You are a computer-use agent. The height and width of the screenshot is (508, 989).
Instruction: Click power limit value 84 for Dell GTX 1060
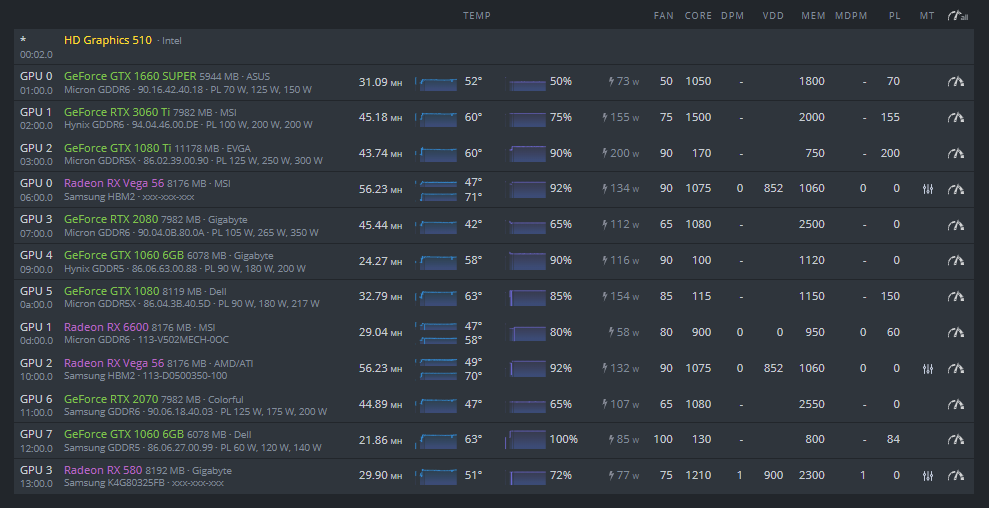coord(893,440)
